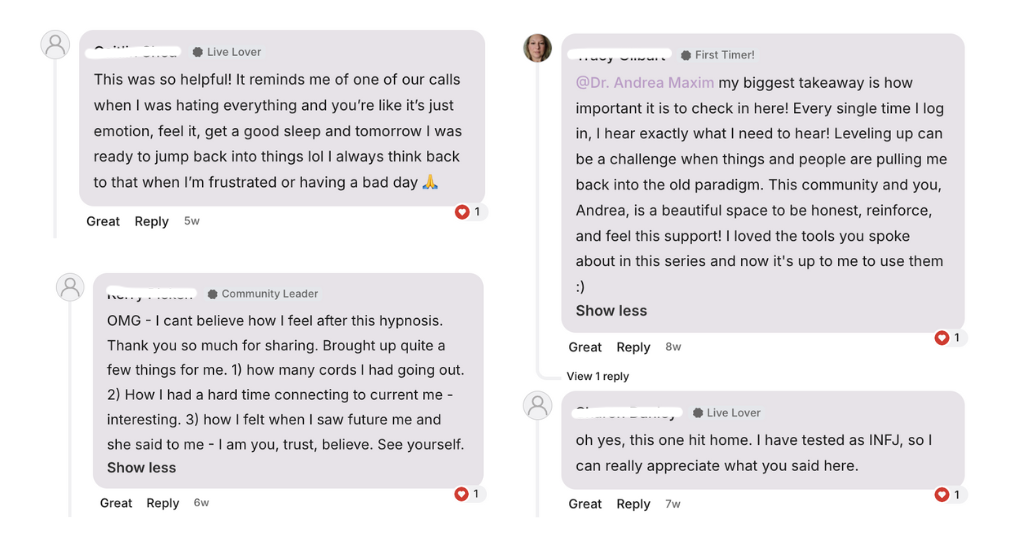Screen dimensions: 1020x540
Task: Expand the View 1 reply thread
Action: tap(597, 376)
